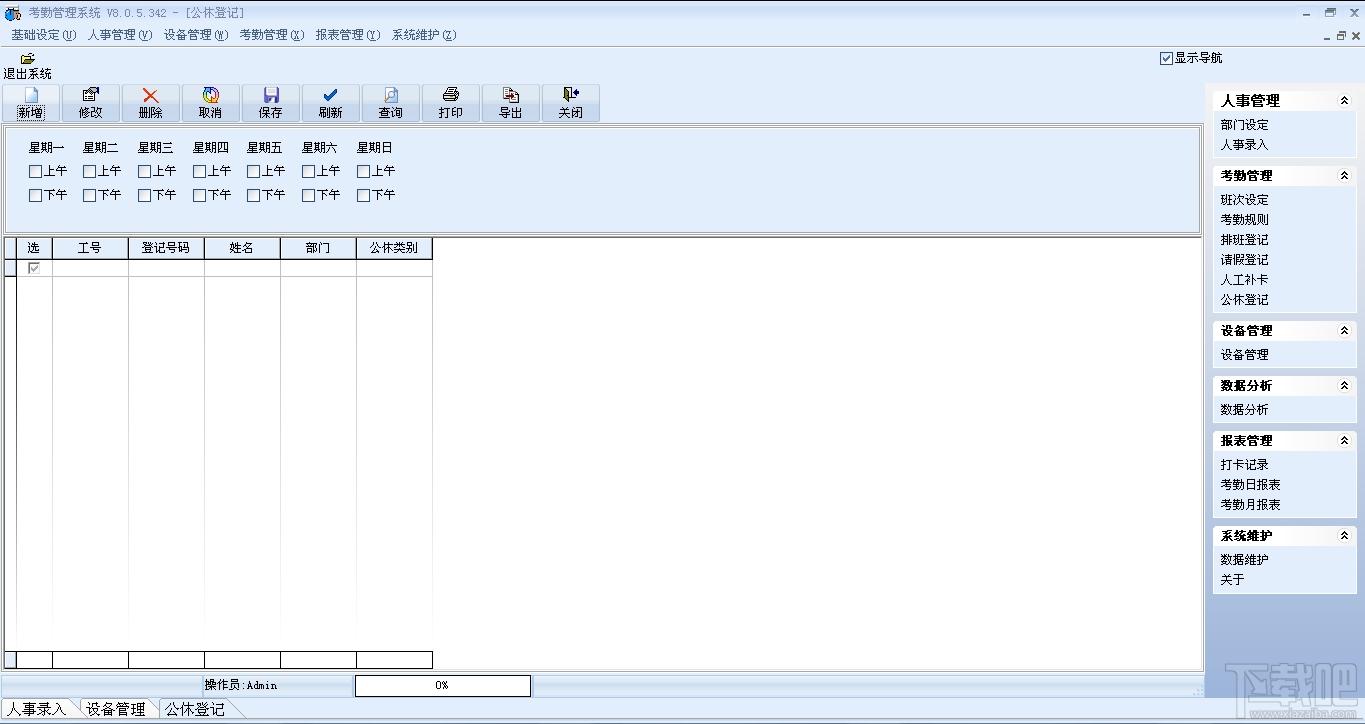1365x724 pixels.
Task: Click the 登记号码 column header
Action: click(x=166, y=248)
